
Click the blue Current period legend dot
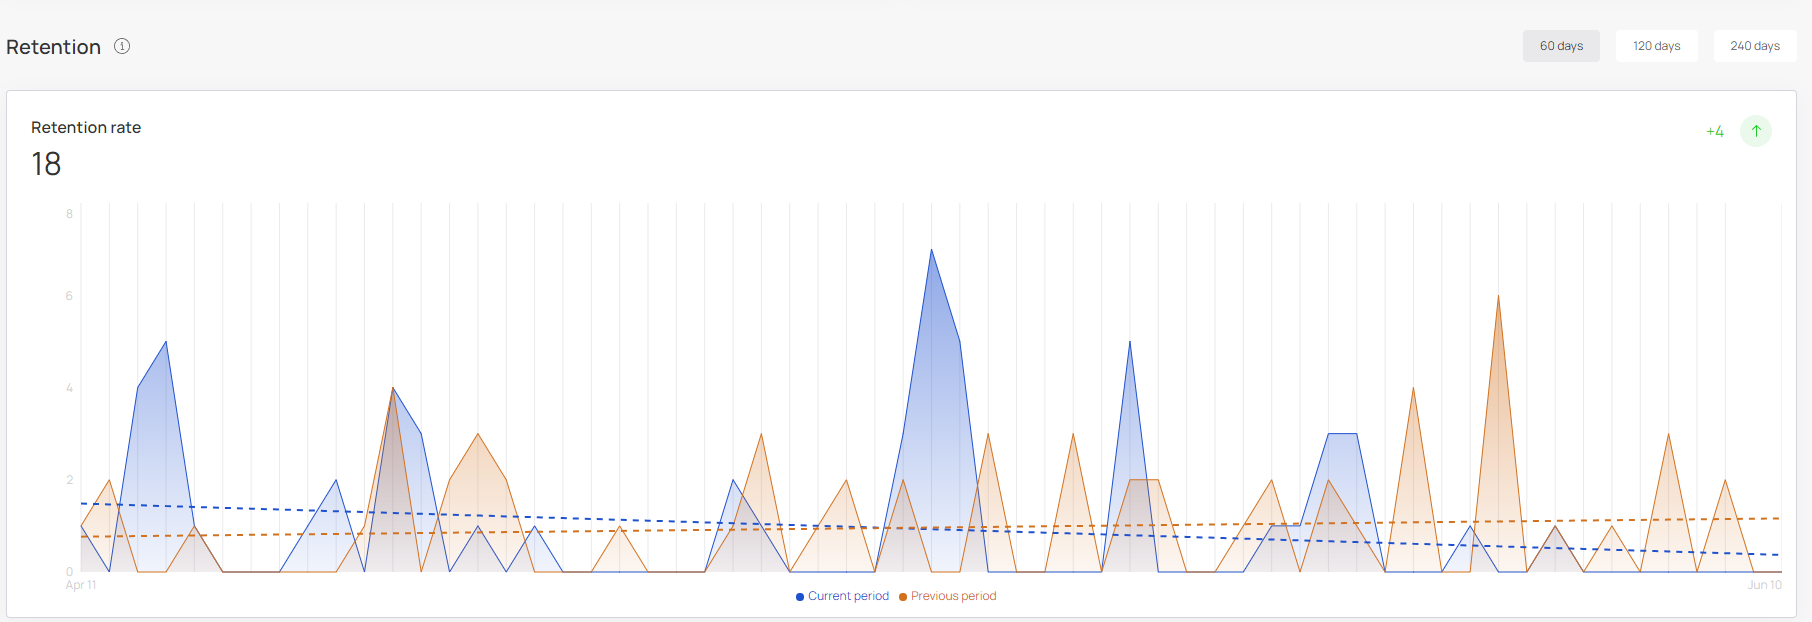click(800, 597)
